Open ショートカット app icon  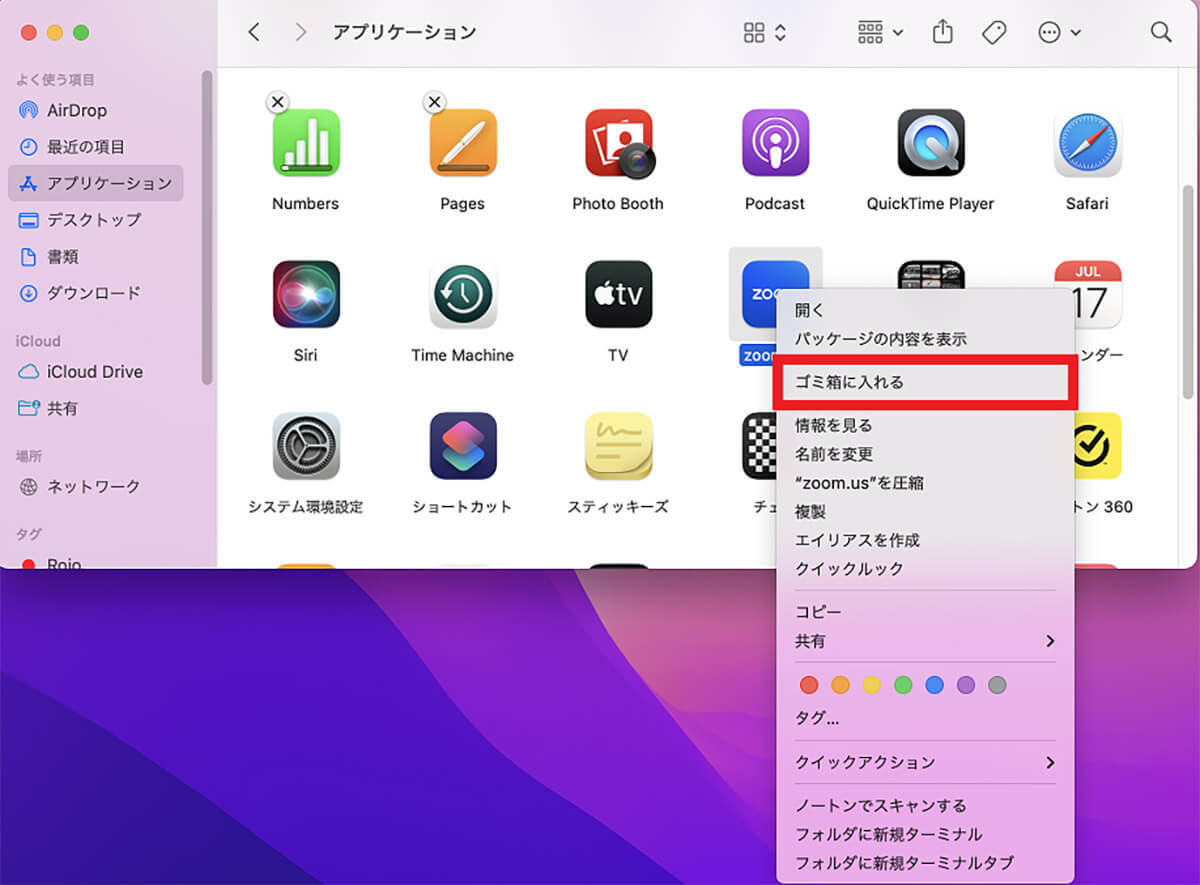click(462, 446)
